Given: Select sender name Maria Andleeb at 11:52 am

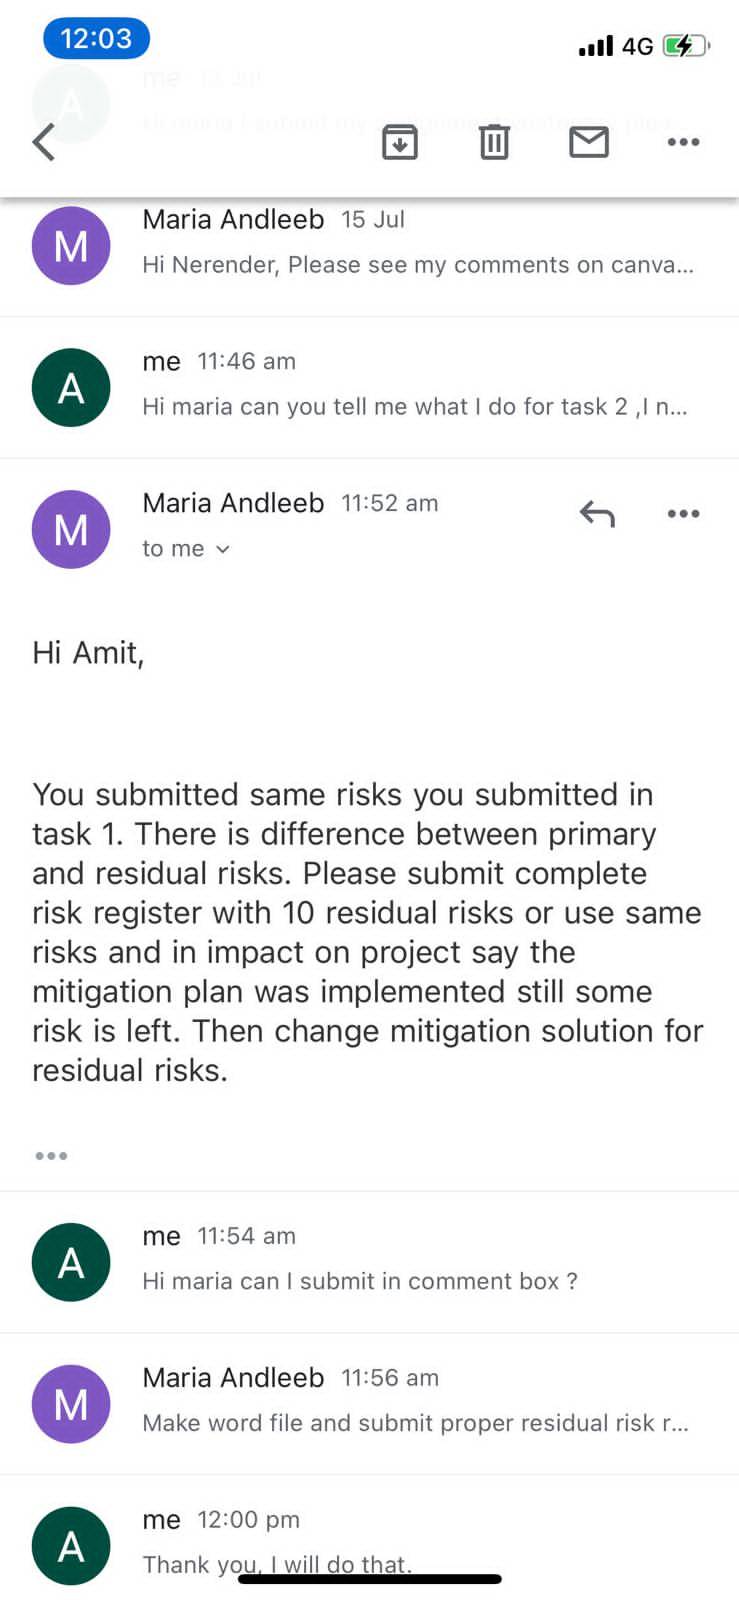Looking at the screenshot, I should [x=233, y=502].
